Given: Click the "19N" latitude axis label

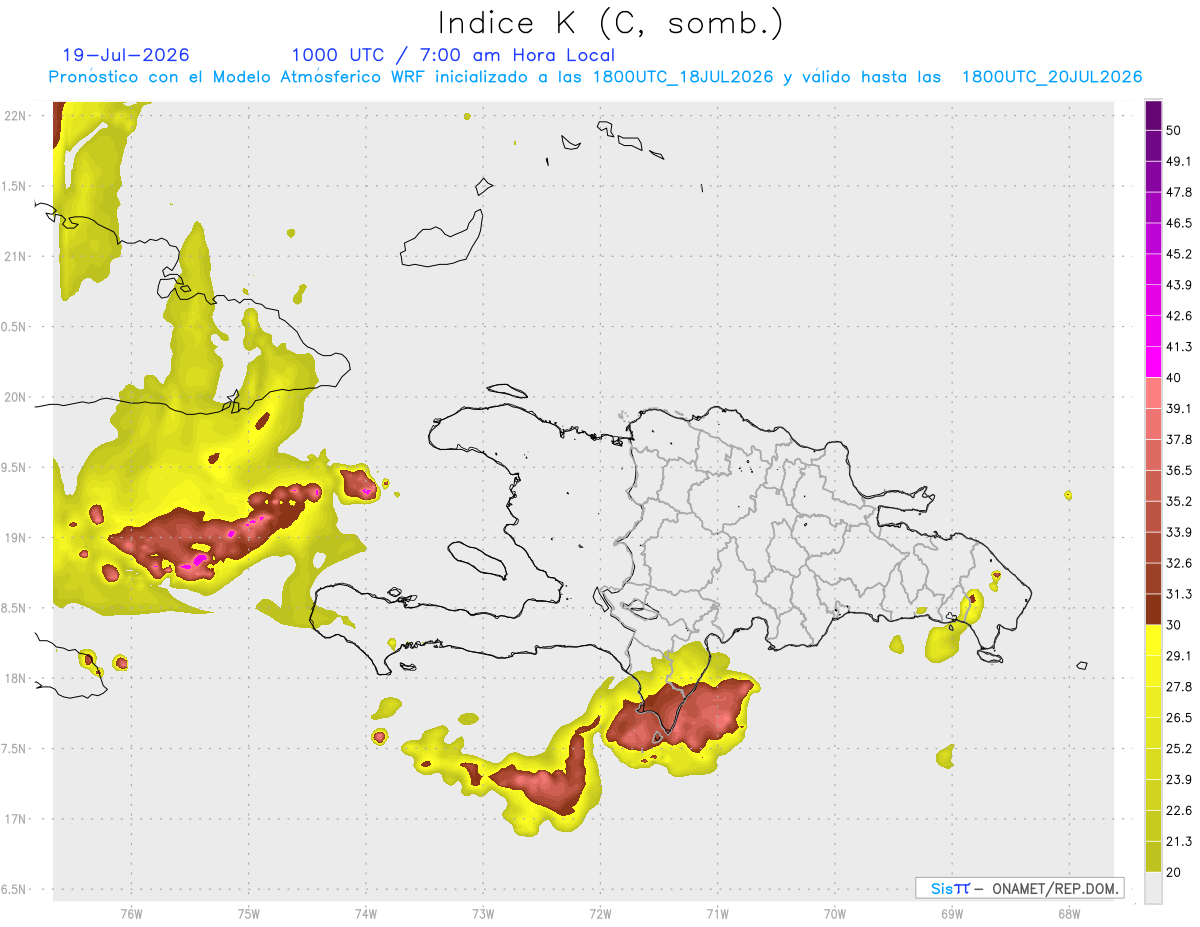Looking at the screenshot, I should click(x=15, y=537).
